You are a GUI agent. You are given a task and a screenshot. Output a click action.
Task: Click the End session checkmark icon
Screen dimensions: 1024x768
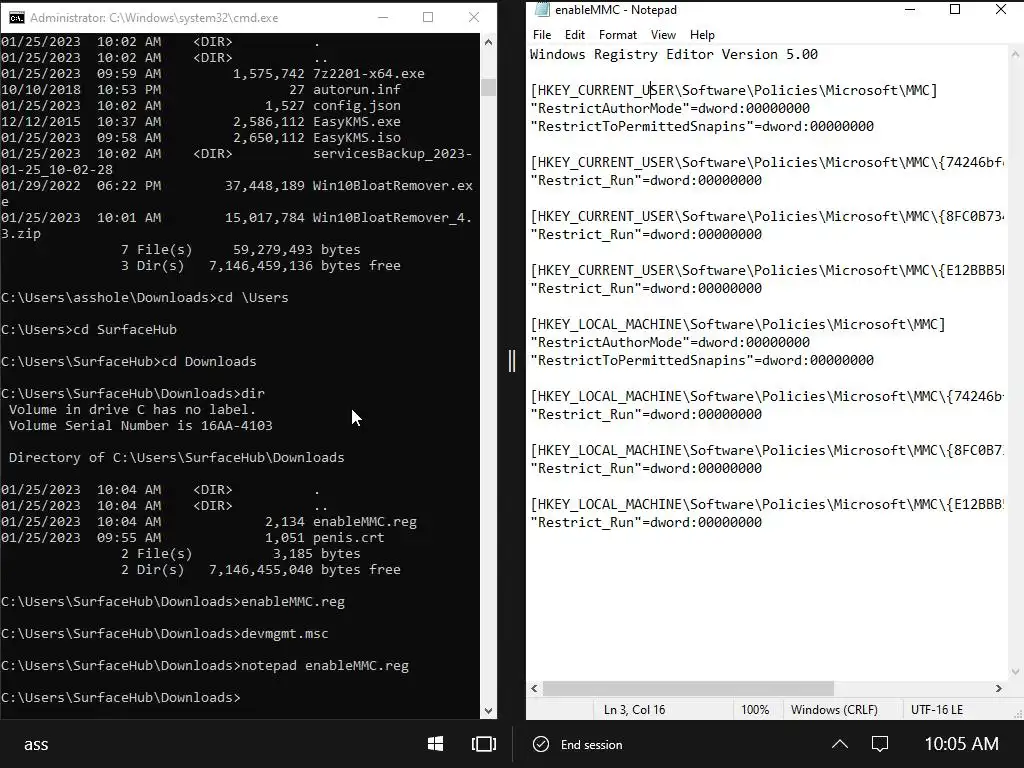(541, 744)
